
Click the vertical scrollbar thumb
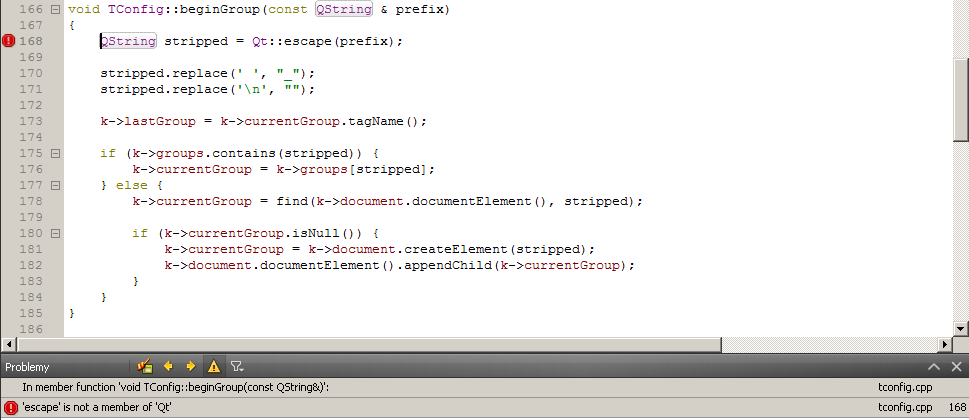(x=962, y=100)
